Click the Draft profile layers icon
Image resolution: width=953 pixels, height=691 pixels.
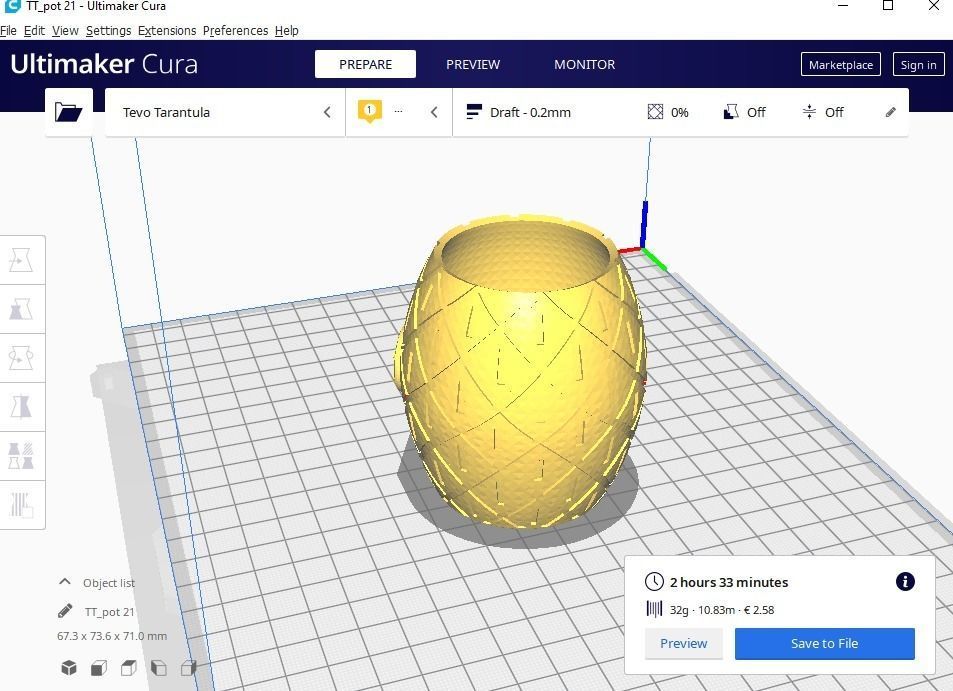[473, 112]
